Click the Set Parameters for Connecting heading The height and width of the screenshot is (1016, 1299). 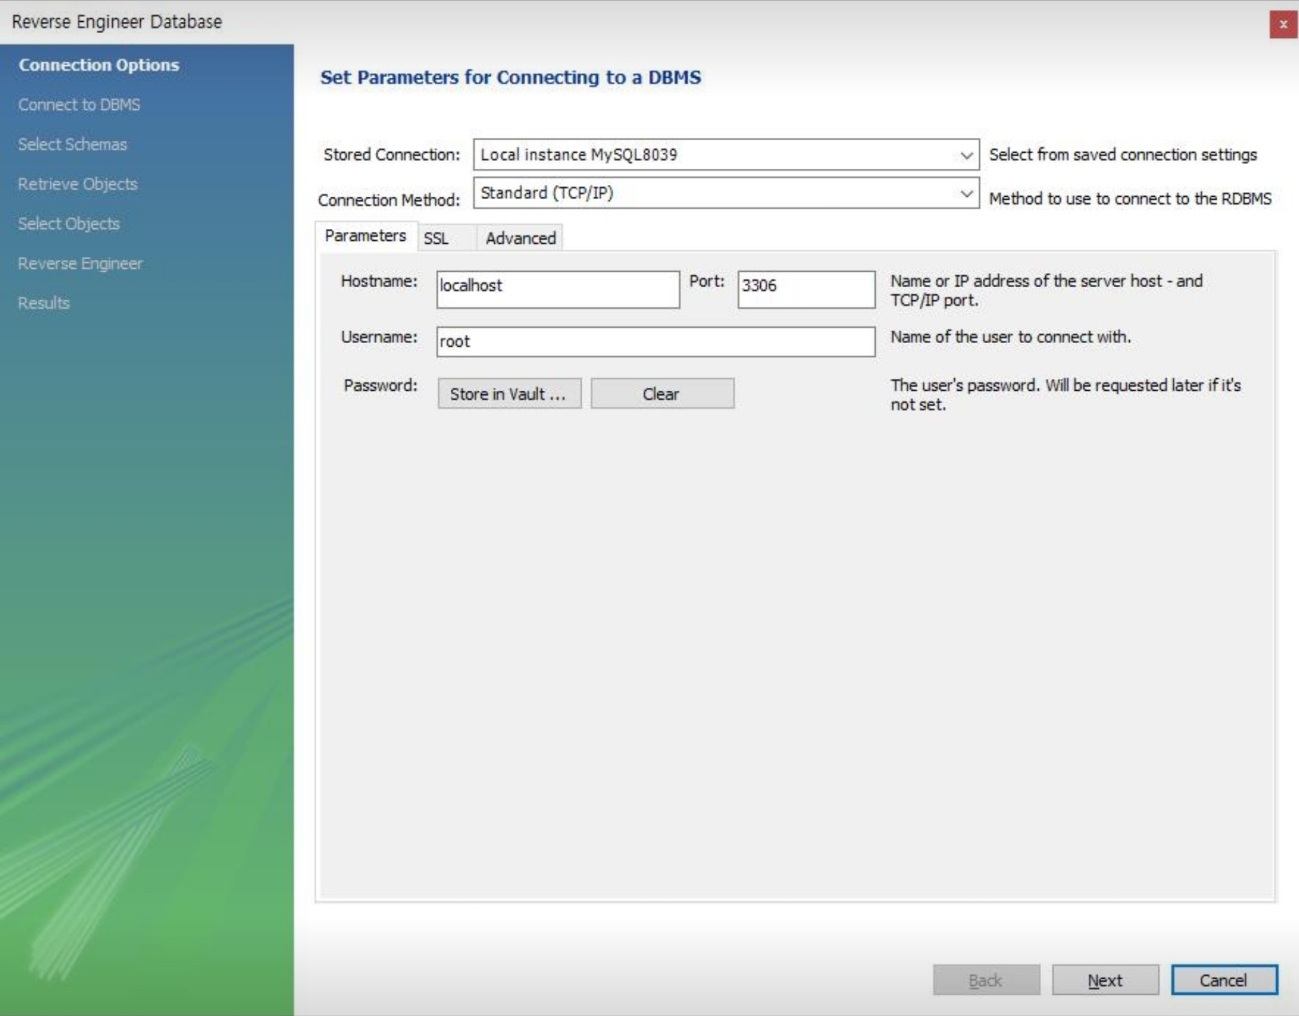pos(510,77)
